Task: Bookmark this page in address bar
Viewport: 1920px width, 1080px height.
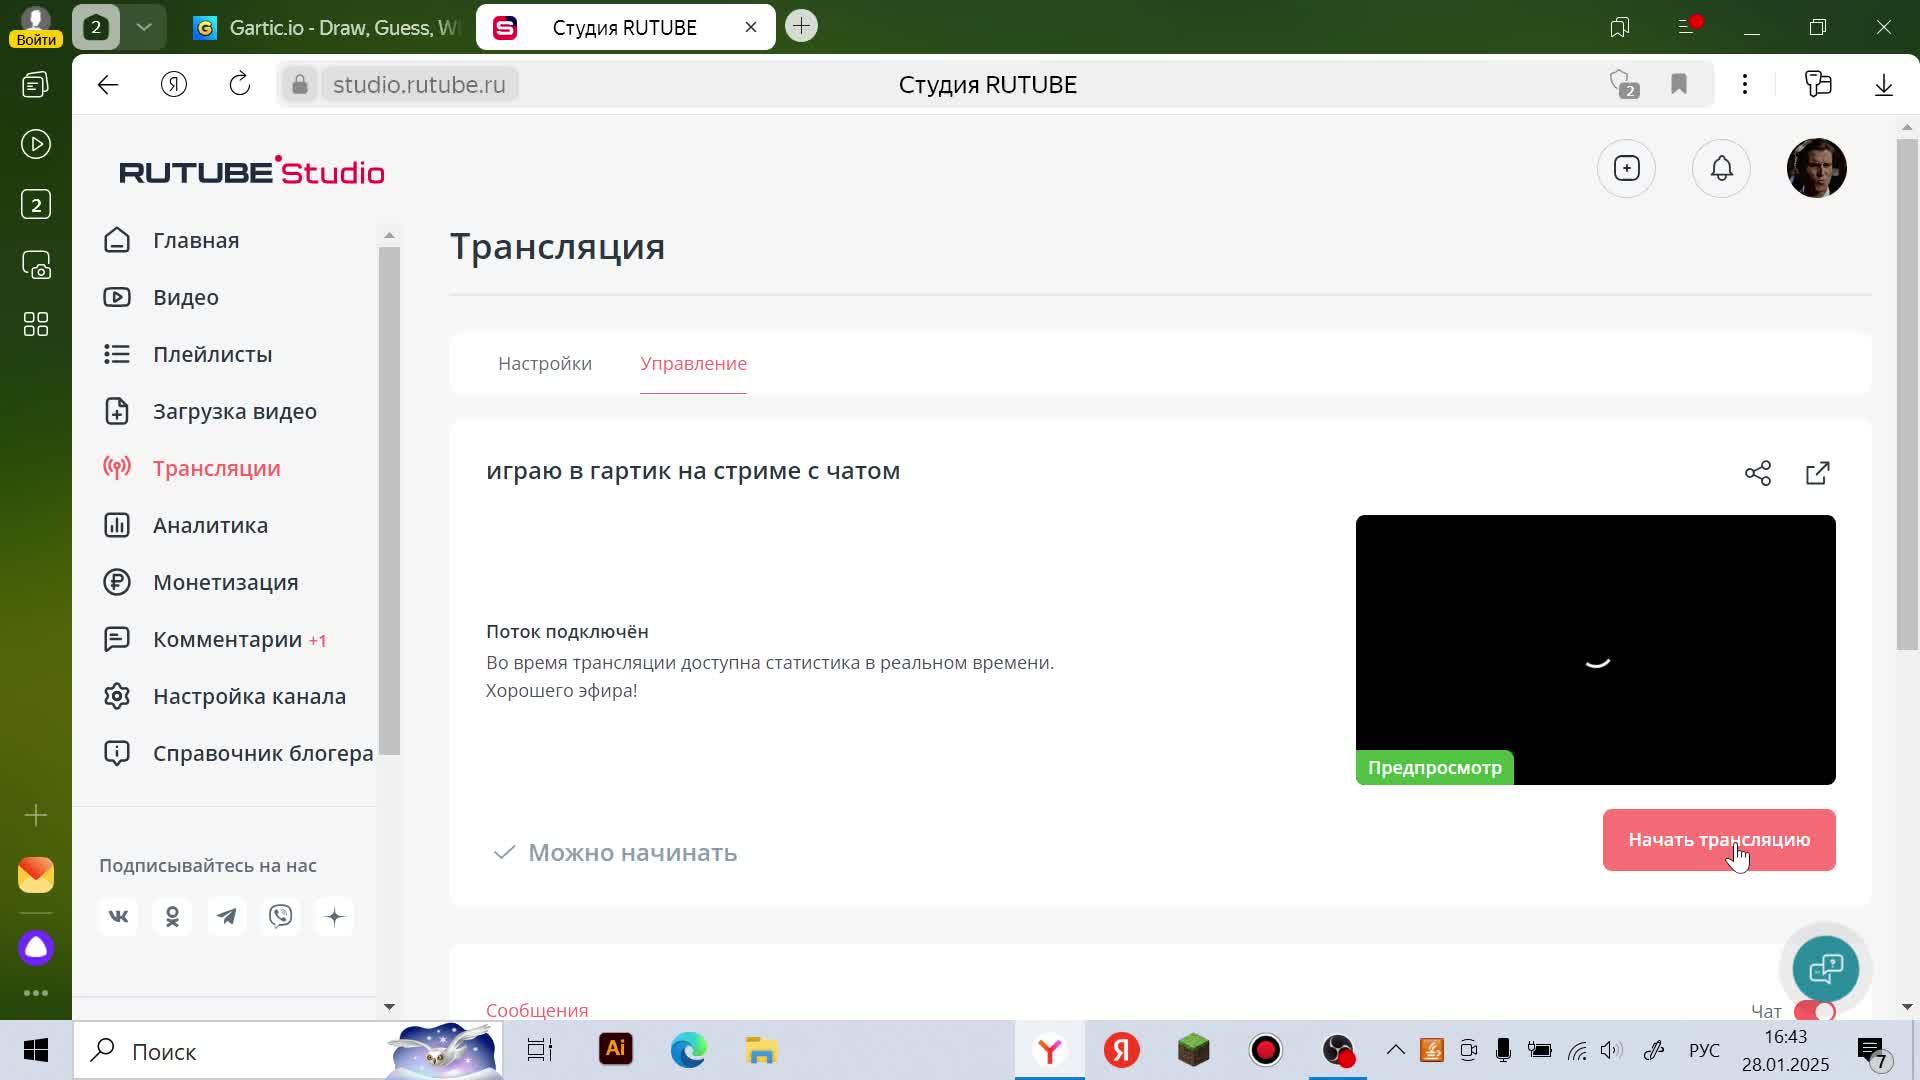Action: point(1679,84)
